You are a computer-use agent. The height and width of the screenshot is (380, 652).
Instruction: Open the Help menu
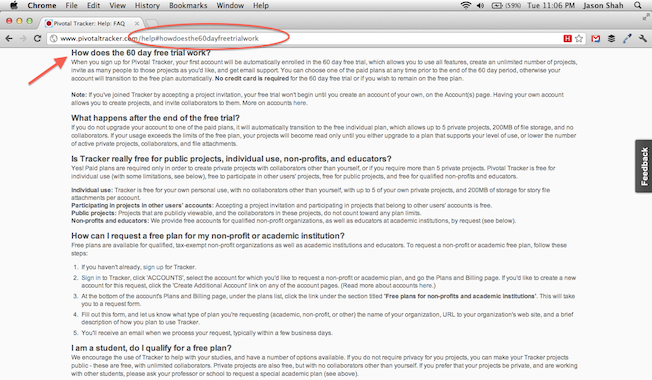point(261,5)
